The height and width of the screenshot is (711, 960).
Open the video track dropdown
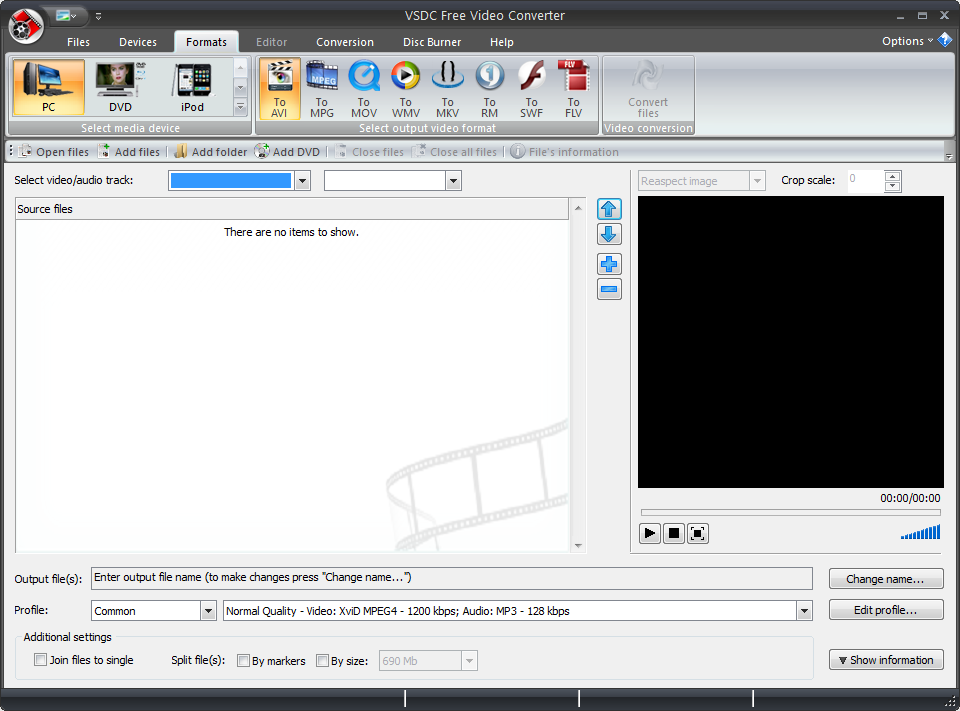tap(302, 181)
